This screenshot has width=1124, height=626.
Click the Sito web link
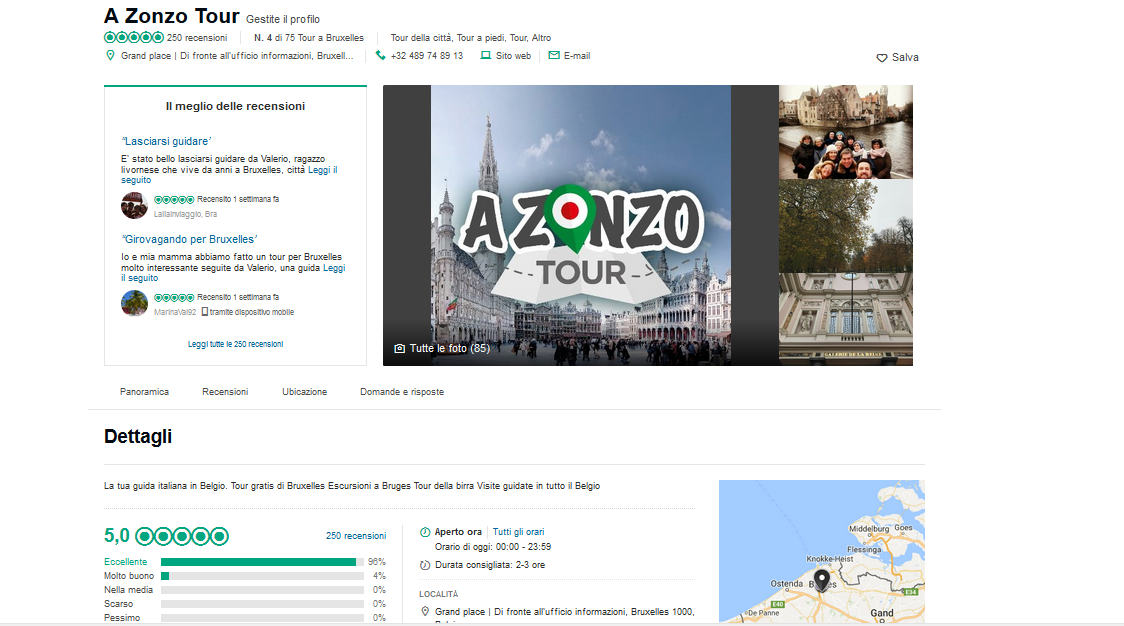[x=513, y=55]
